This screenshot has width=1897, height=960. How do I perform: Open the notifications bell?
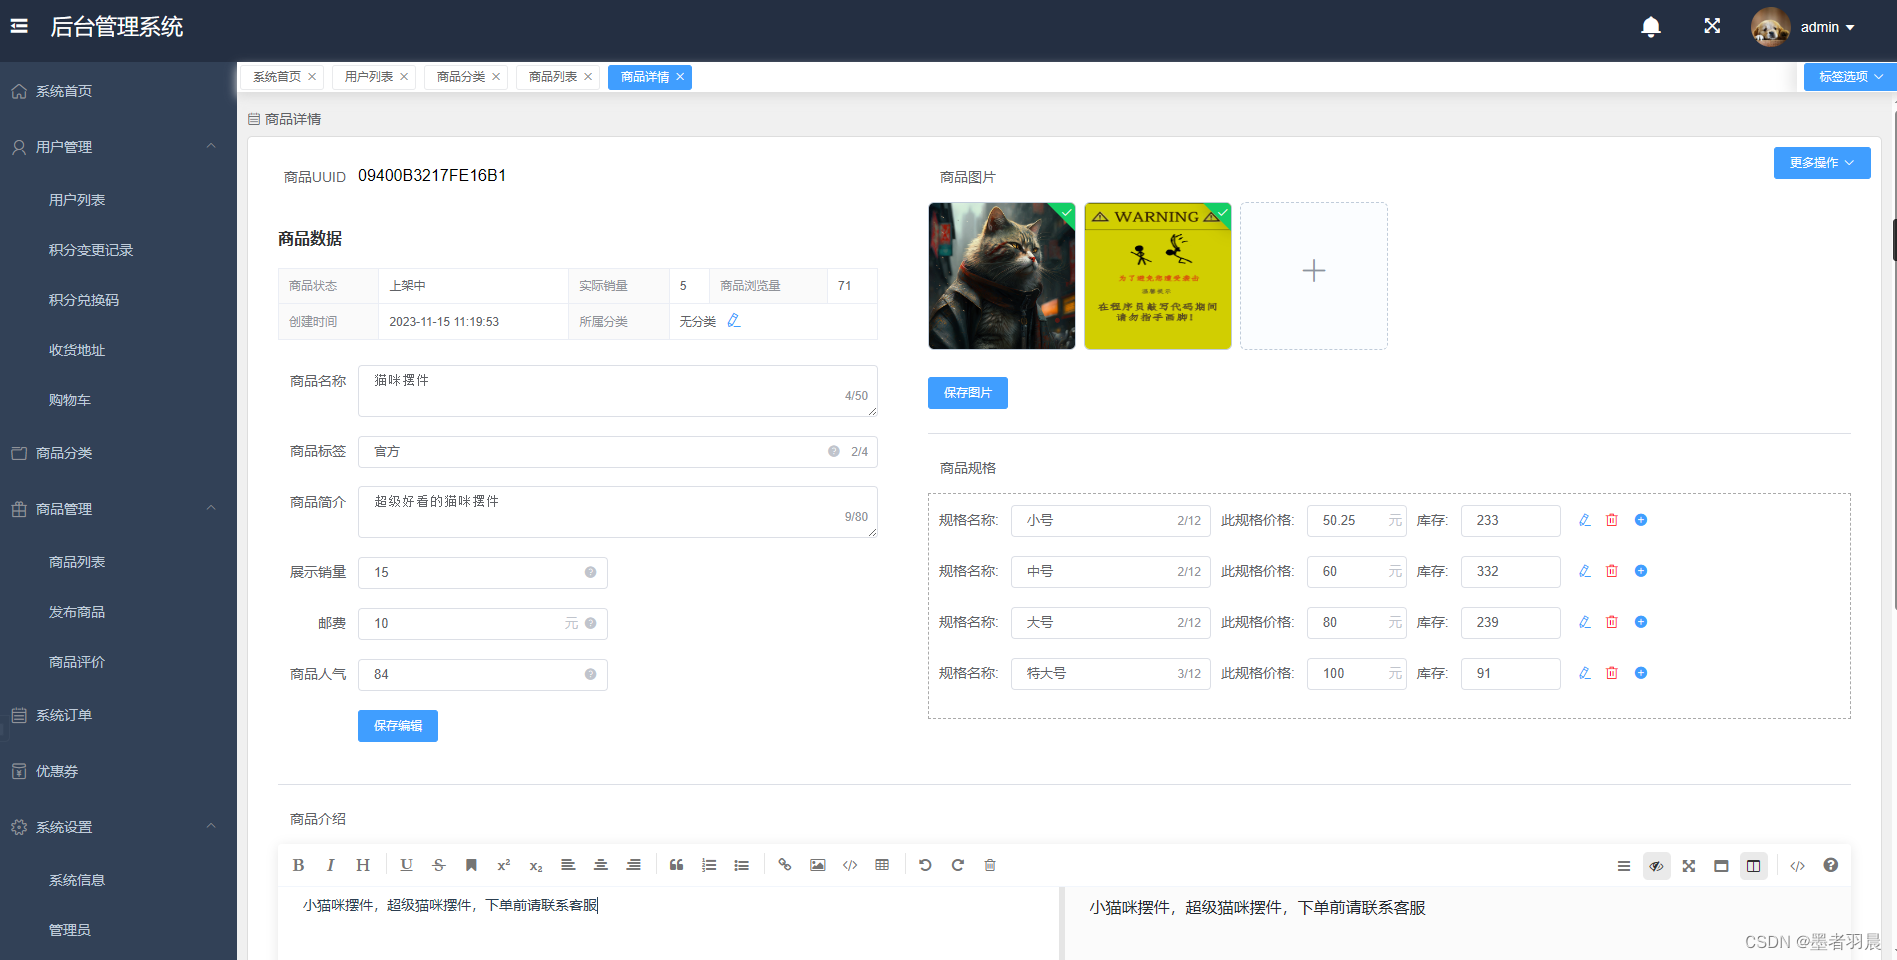click(1651, 27)
